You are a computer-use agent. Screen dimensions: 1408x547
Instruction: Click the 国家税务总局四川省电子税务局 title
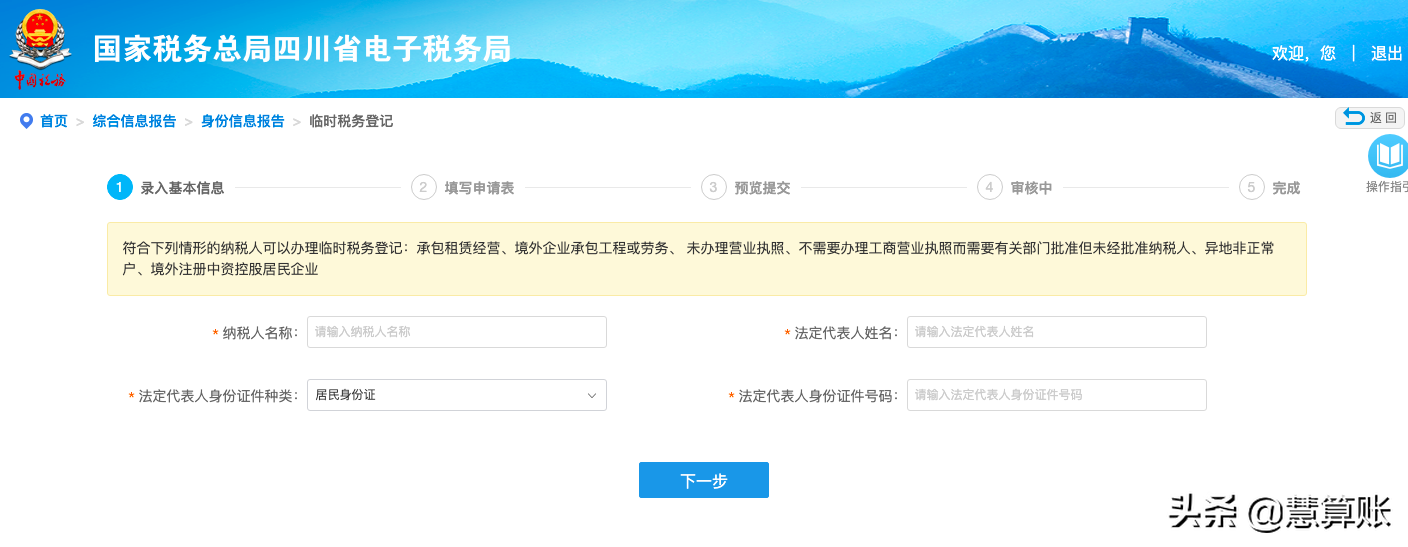click(x=302, y=48)
